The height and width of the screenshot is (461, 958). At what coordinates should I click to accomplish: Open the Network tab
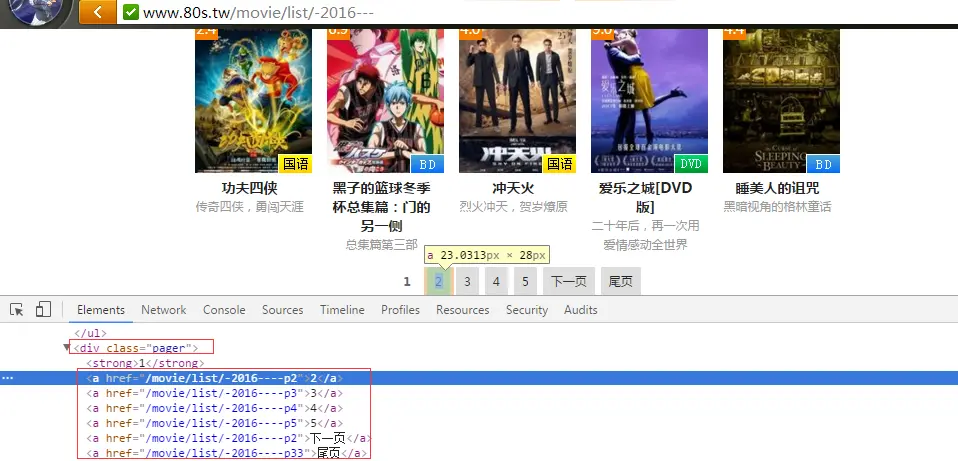pos(164,310)
